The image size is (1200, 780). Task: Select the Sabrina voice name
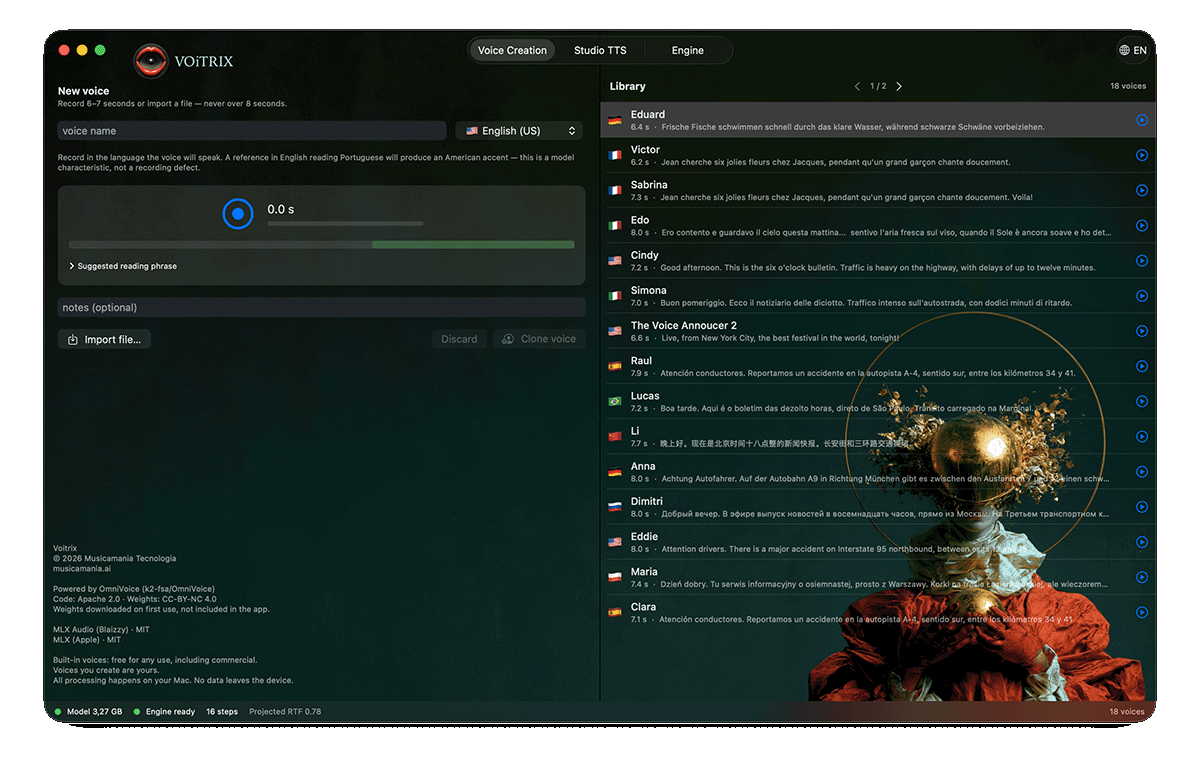point(649,185)
